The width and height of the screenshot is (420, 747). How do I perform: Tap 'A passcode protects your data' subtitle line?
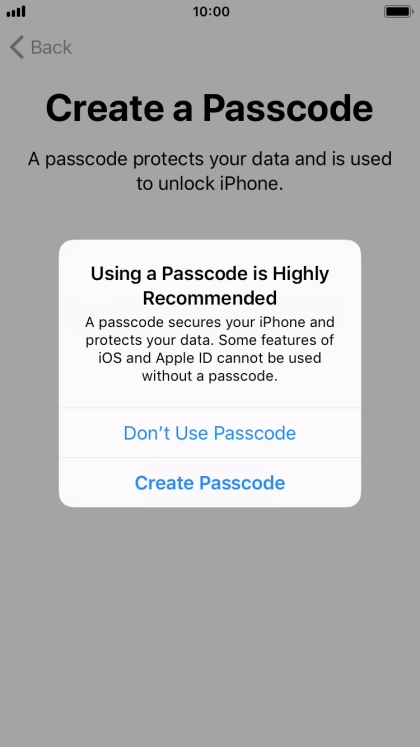click(210, 159)
